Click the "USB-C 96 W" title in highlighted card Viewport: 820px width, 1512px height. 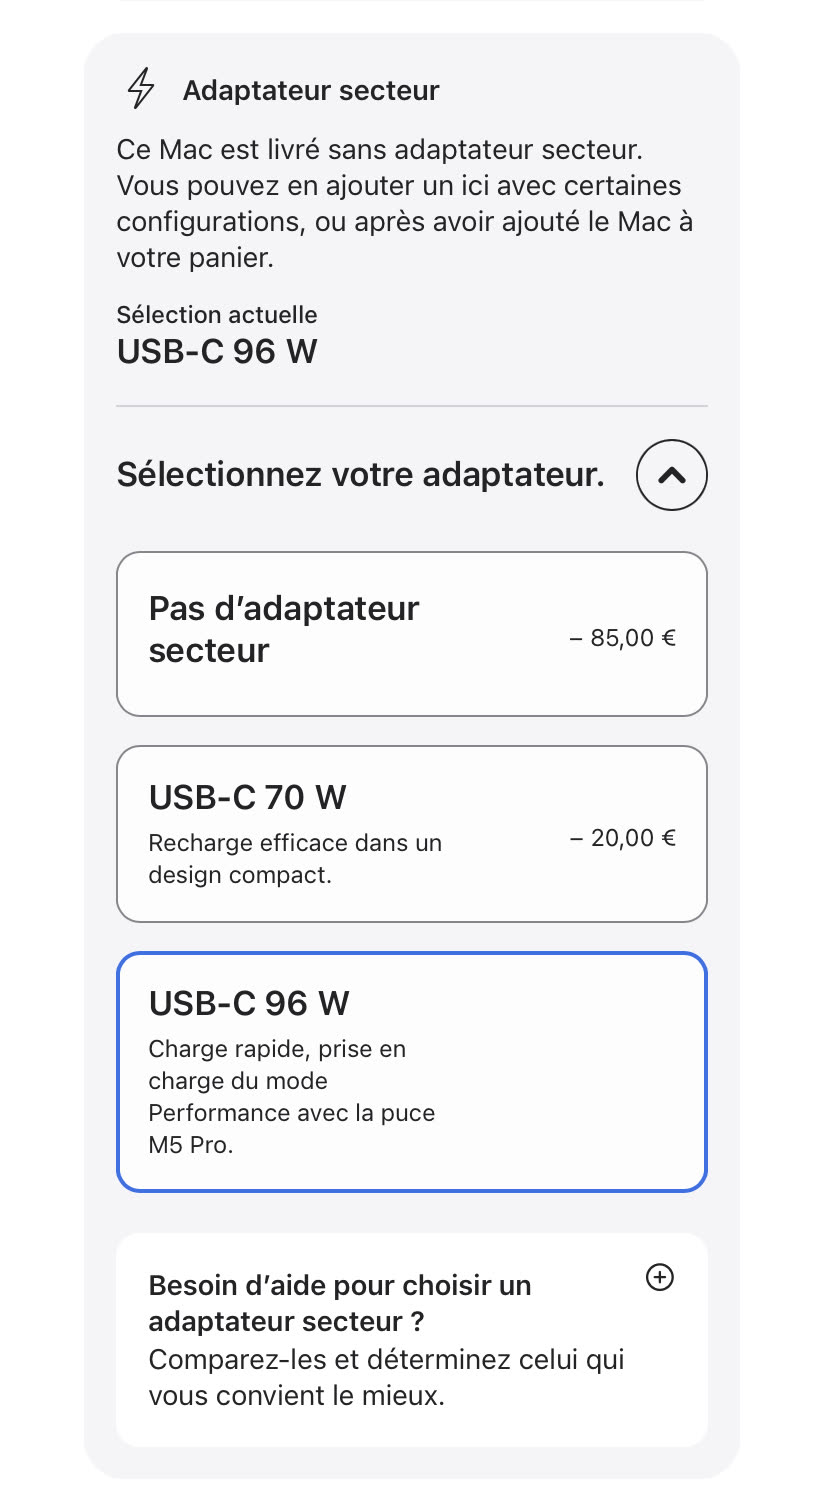pyautogui.click(x=249, y=1003)
